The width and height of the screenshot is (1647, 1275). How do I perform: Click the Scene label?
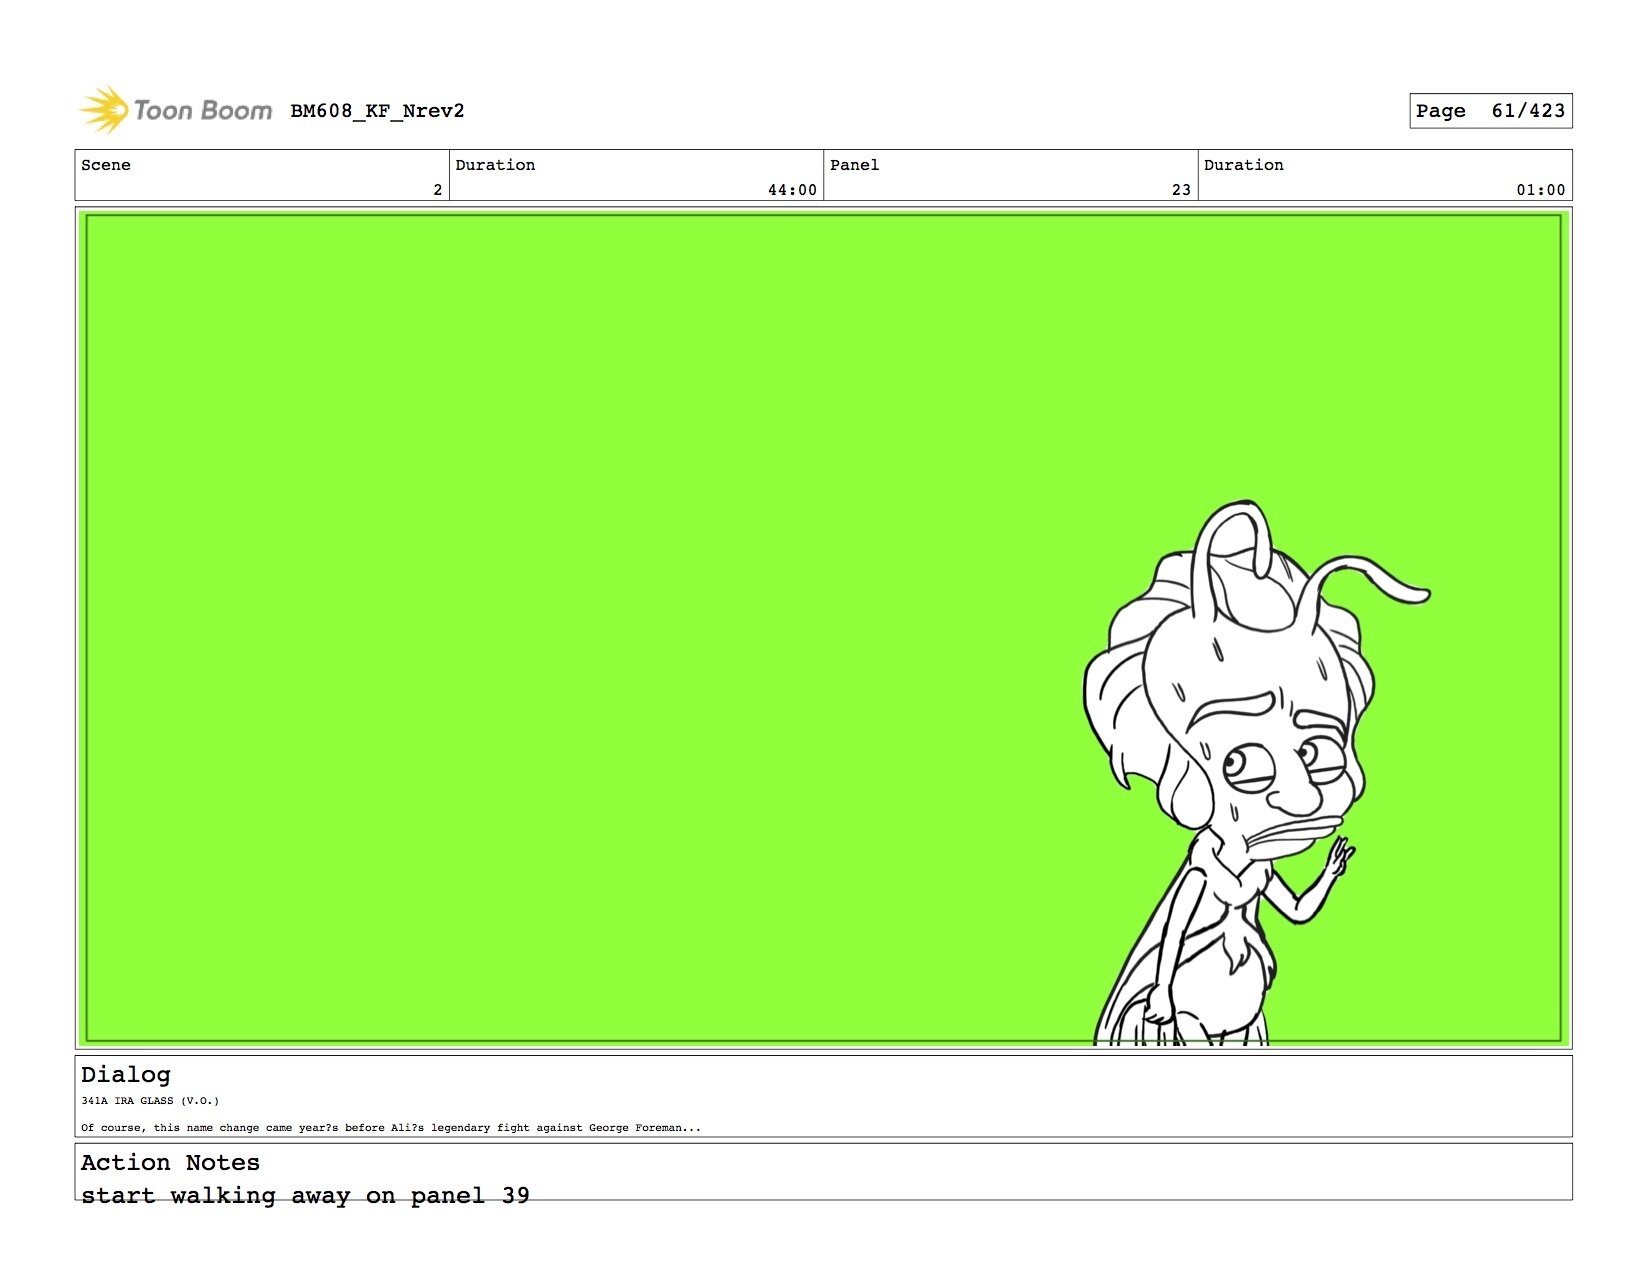106,165
